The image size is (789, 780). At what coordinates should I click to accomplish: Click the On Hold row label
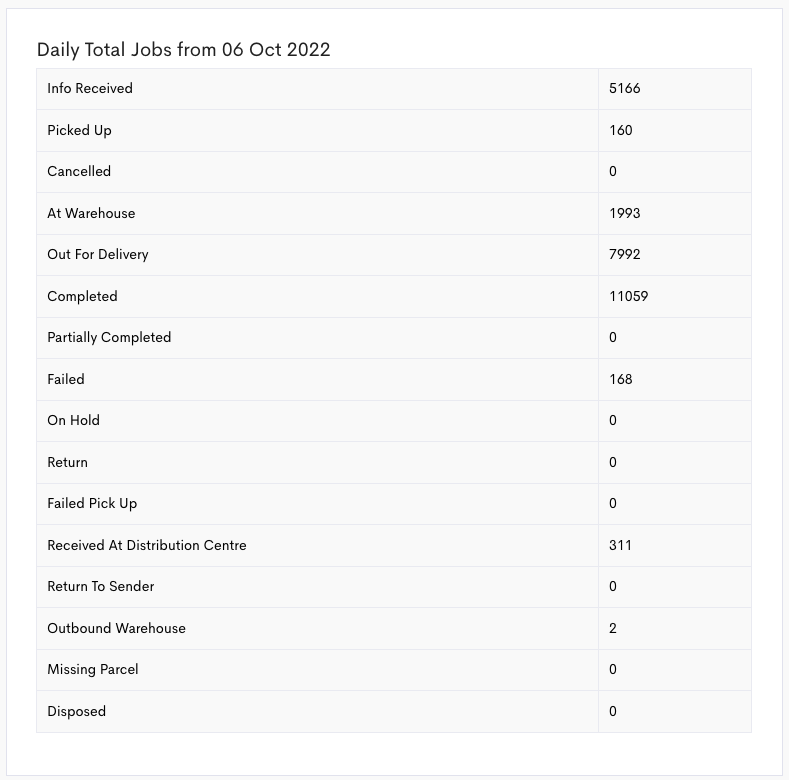(73, 420)
